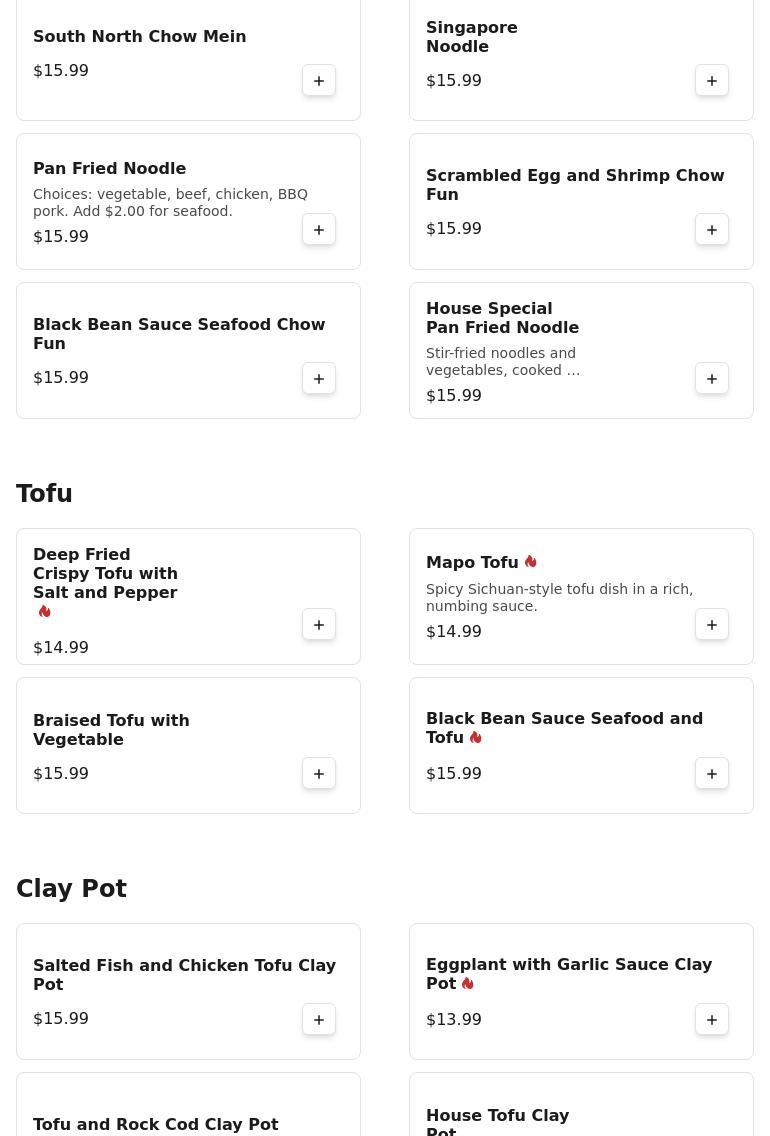770x1136 pixels.
Task: Open House Tofu Clay Pot item
Action: pos(497,1118)
